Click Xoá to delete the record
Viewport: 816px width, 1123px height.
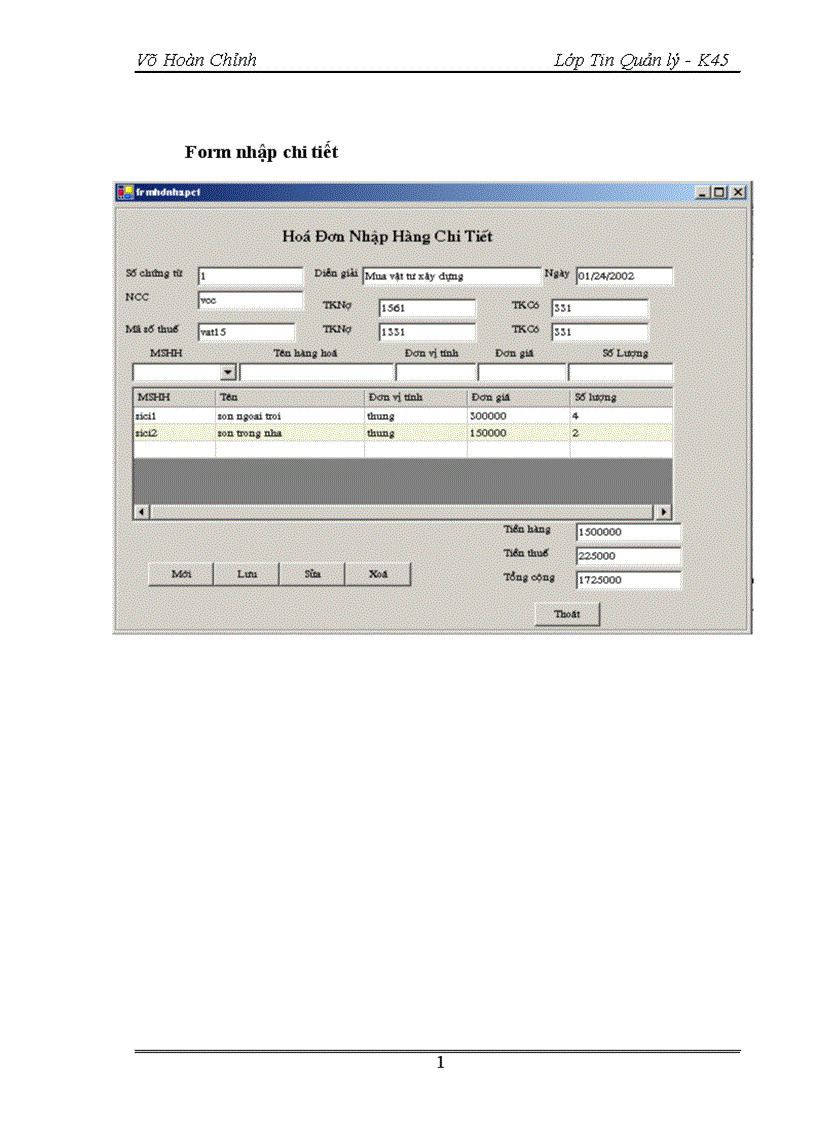[378, 573]
